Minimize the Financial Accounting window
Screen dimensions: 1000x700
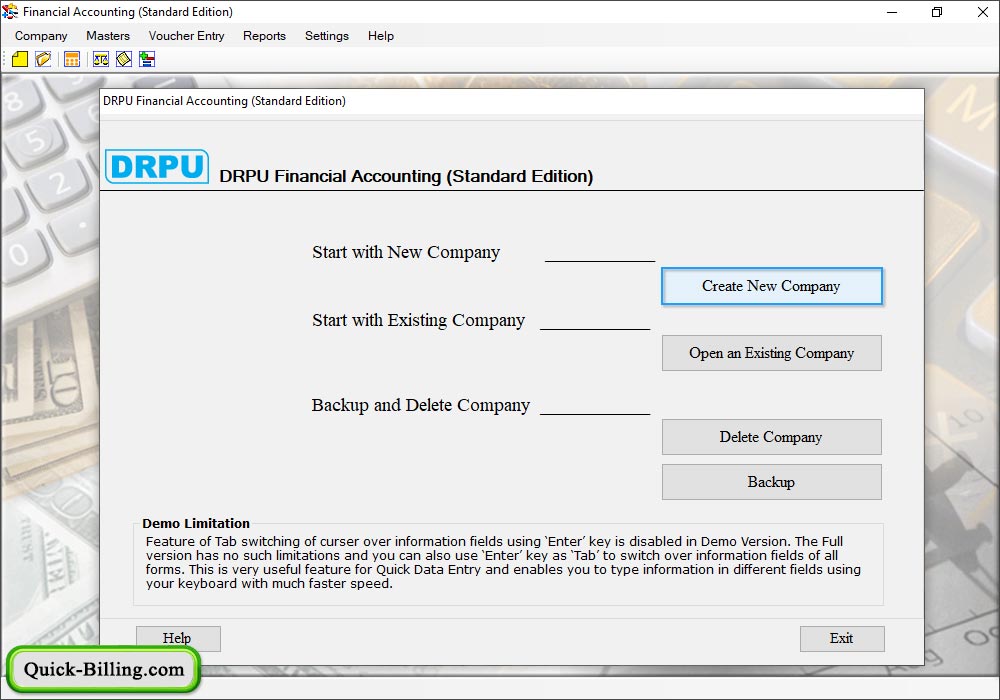tap(892, 12)
